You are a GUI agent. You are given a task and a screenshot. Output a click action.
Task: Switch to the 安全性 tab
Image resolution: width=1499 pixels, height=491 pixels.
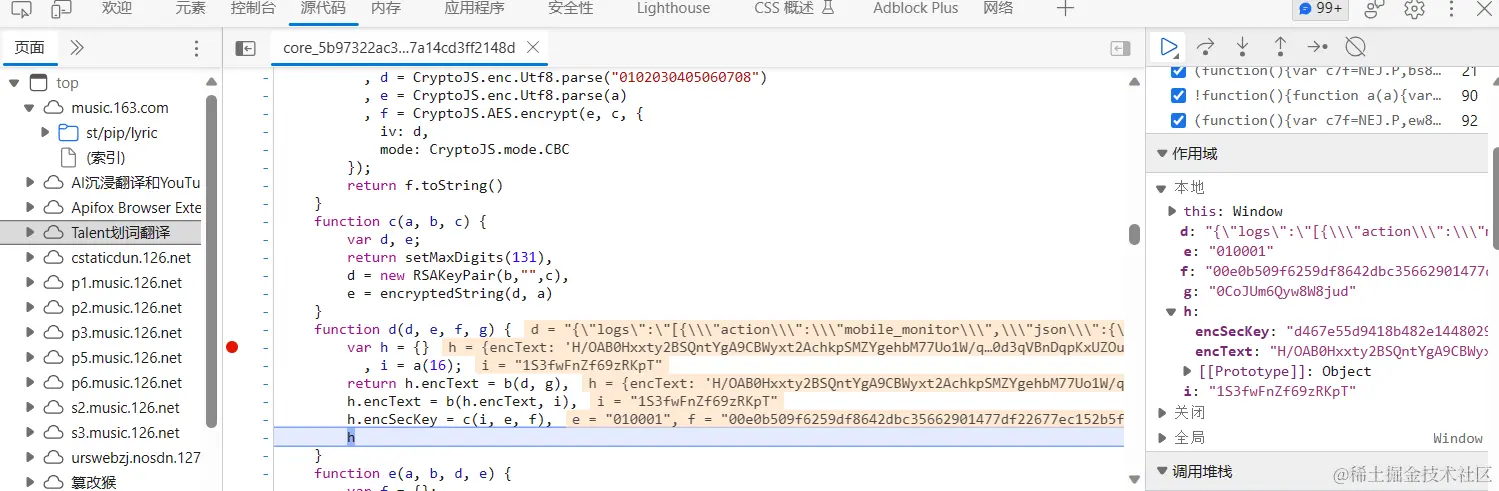[x=570, y=8]
